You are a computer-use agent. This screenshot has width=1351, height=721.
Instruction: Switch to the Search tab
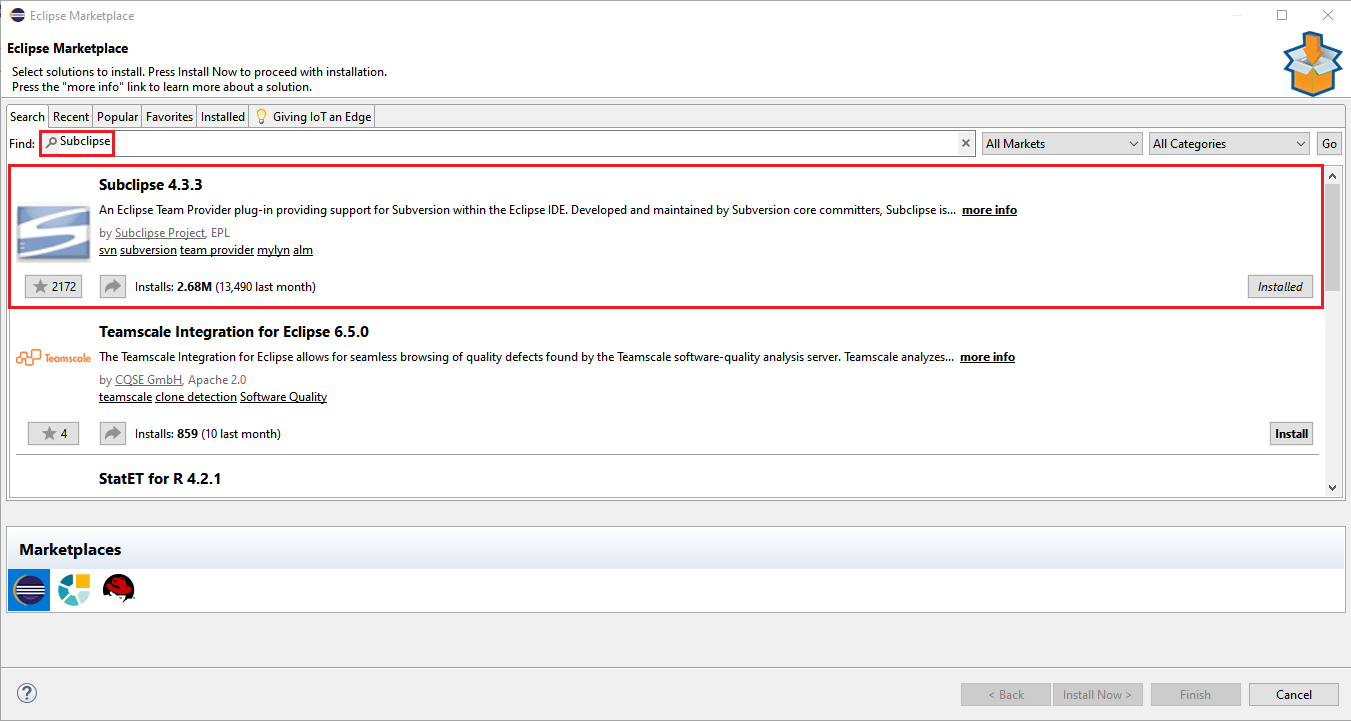28,117
